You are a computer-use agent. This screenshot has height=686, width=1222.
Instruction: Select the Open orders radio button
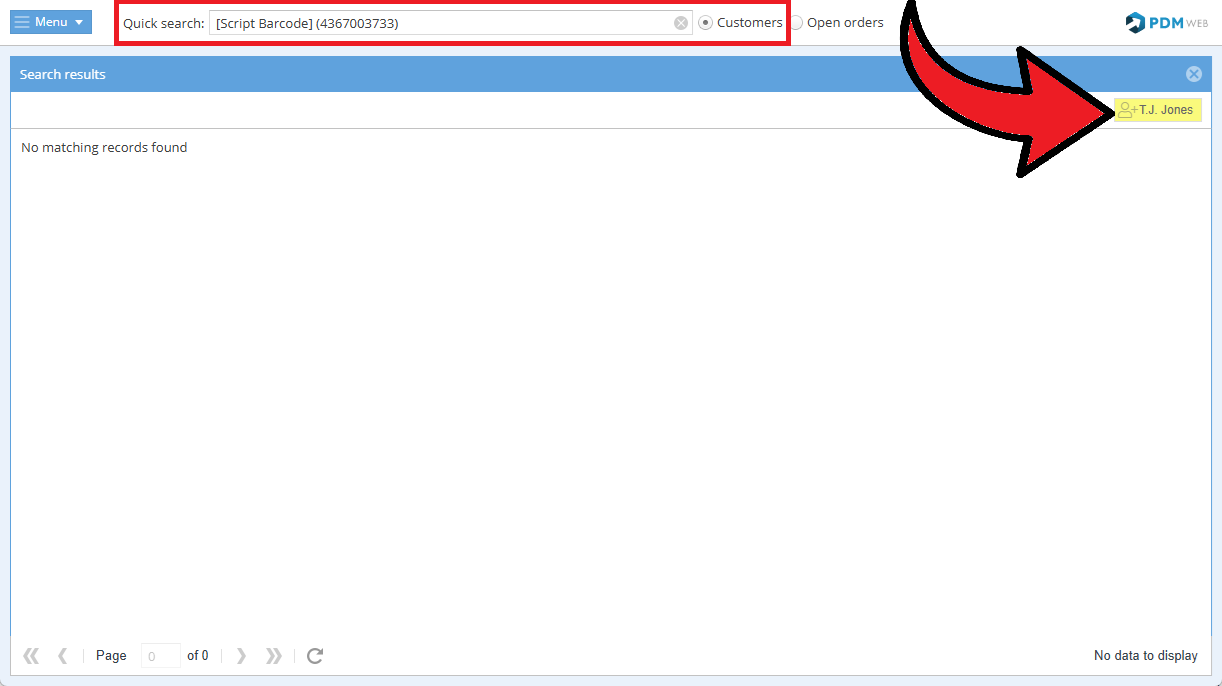(x=797, y=23)
